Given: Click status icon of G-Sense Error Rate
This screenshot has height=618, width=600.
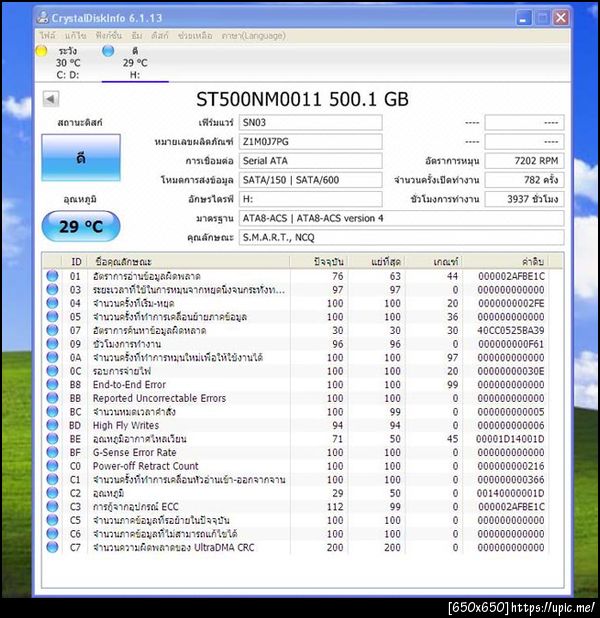Looking at the screenshot, I should coord(52,452).
